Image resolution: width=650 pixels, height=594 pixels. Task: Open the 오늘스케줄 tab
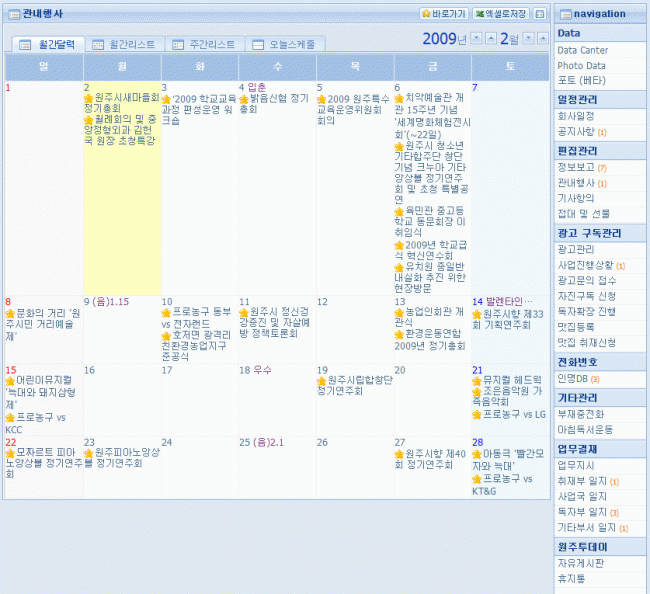pyautogui.click(x=285, y=44)
